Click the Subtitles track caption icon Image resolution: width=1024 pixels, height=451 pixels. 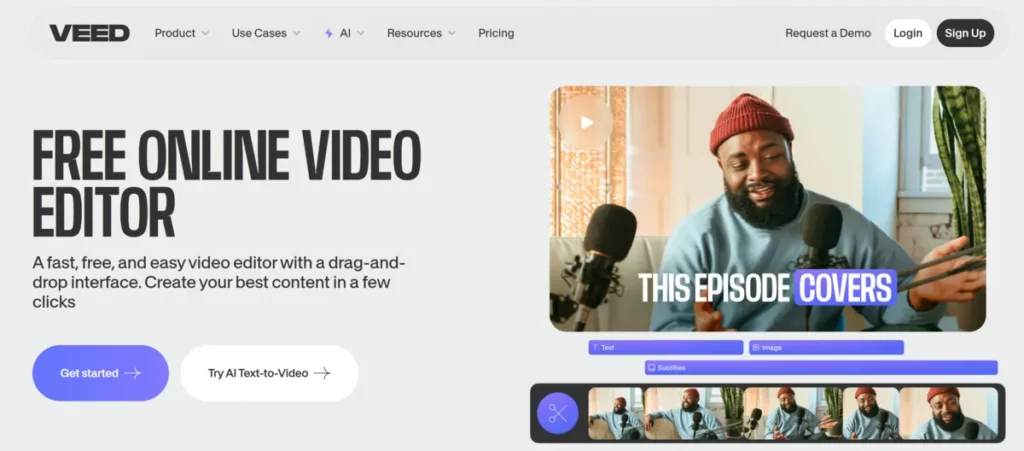[x=651, y=368]
